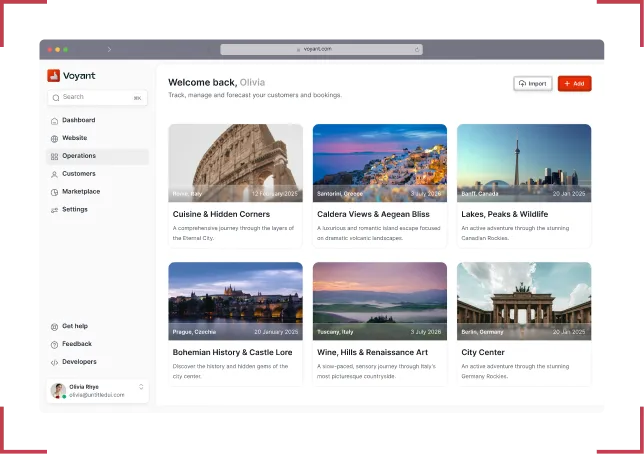Viewport: 644px width, 454px height.
Task: Click the 20 January 2025 date label
Action: pos(276,332)
